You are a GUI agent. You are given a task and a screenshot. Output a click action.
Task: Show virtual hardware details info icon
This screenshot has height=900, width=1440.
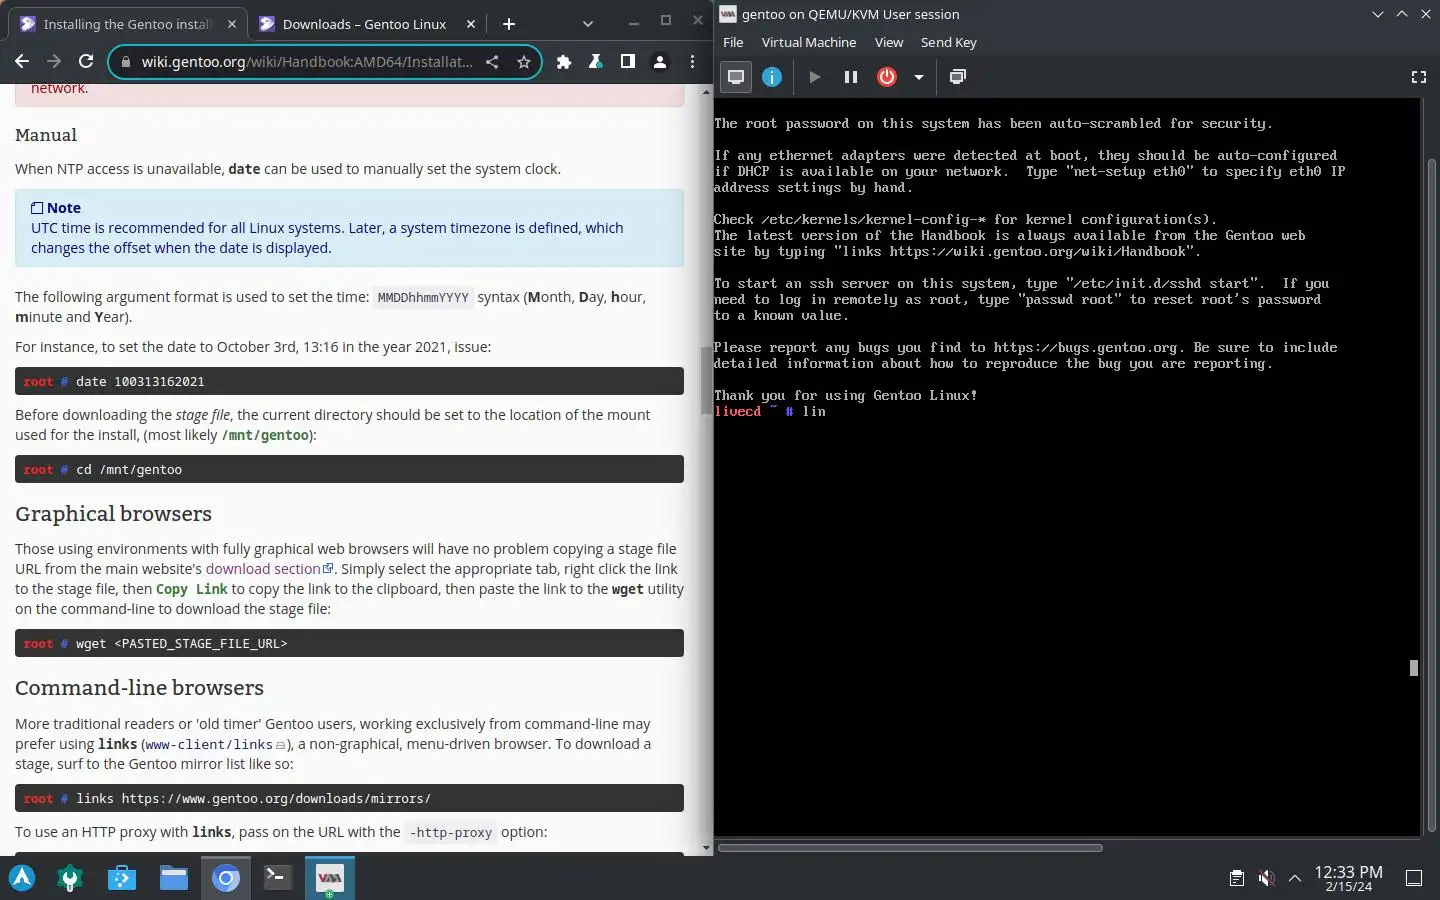coord(772,77)
